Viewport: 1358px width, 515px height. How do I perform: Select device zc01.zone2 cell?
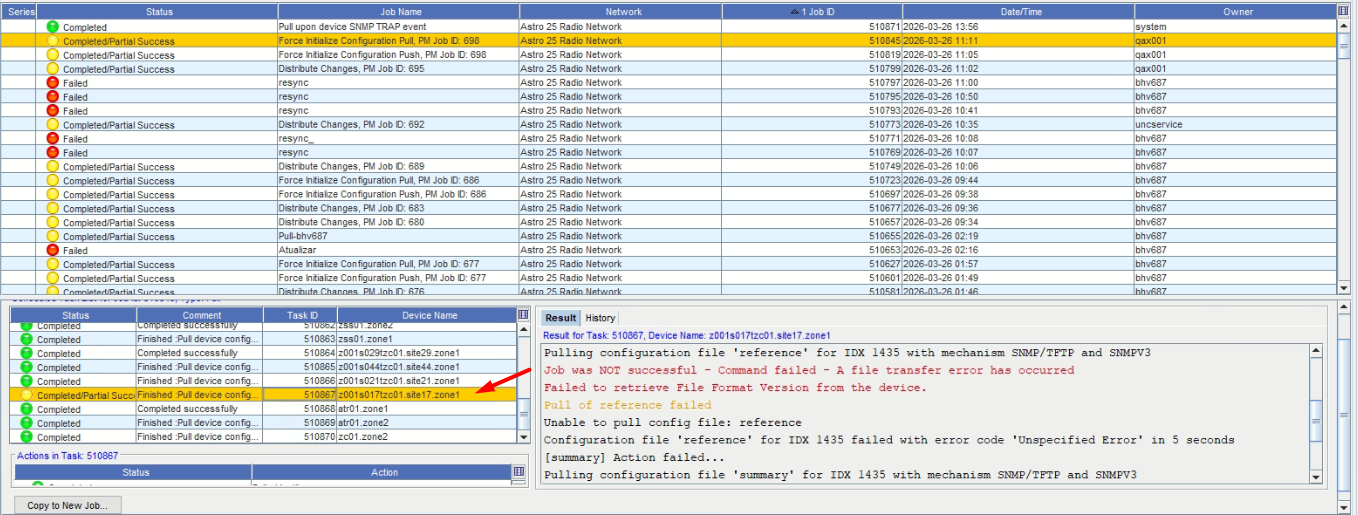pos(427,437)
